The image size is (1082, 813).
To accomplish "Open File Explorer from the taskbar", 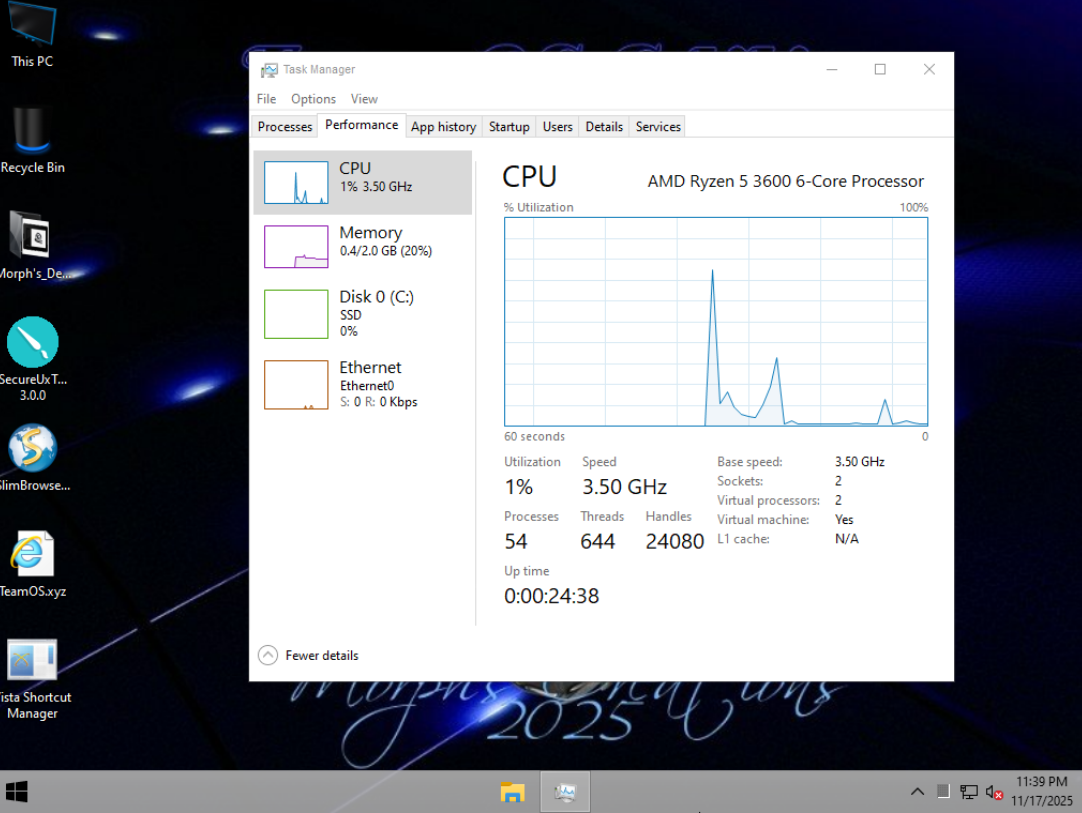I will (x=513, y=792).
